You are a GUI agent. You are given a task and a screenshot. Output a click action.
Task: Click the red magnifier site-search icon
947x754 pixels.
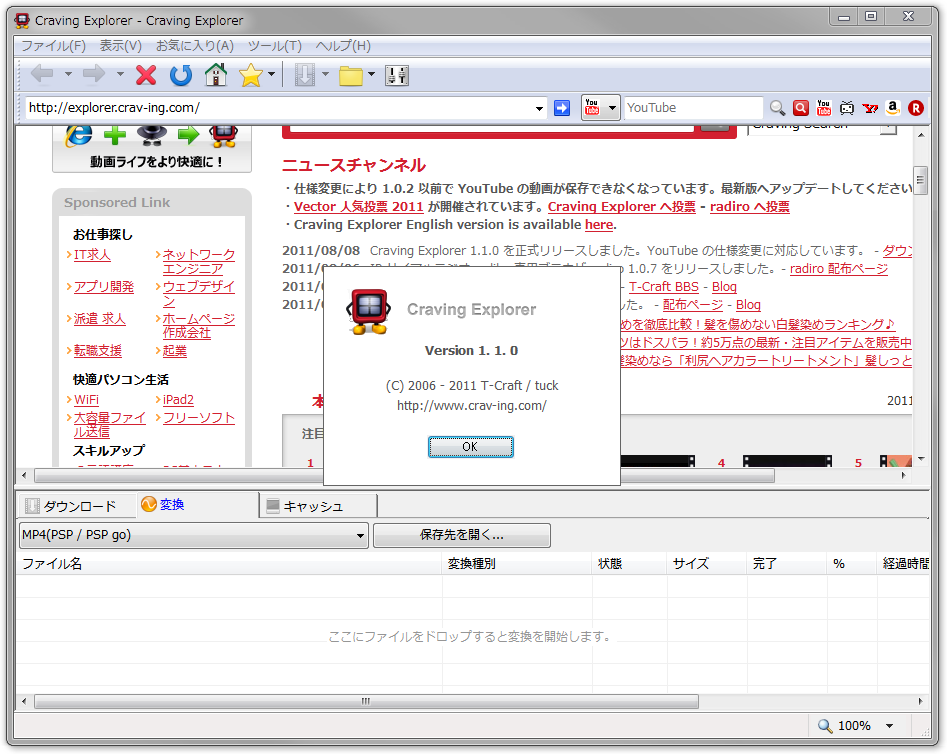(801, 108)
